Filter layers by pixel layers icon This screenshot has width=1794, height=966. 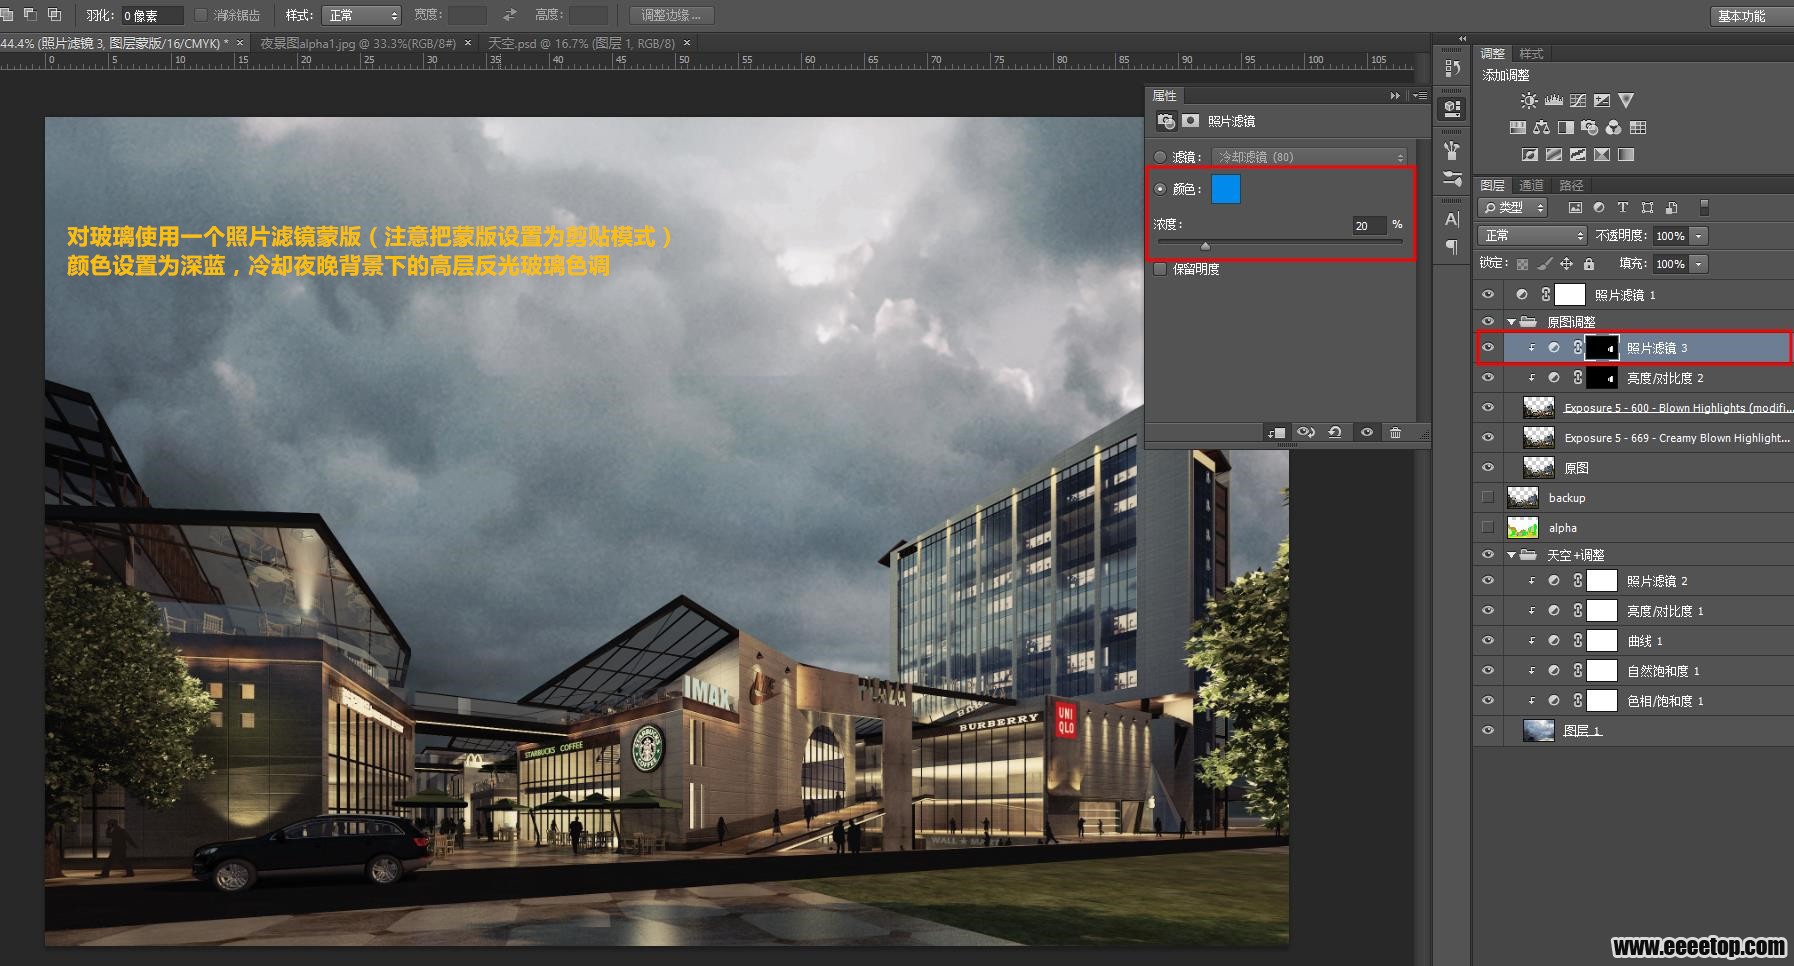click(x=1575, y=207)
